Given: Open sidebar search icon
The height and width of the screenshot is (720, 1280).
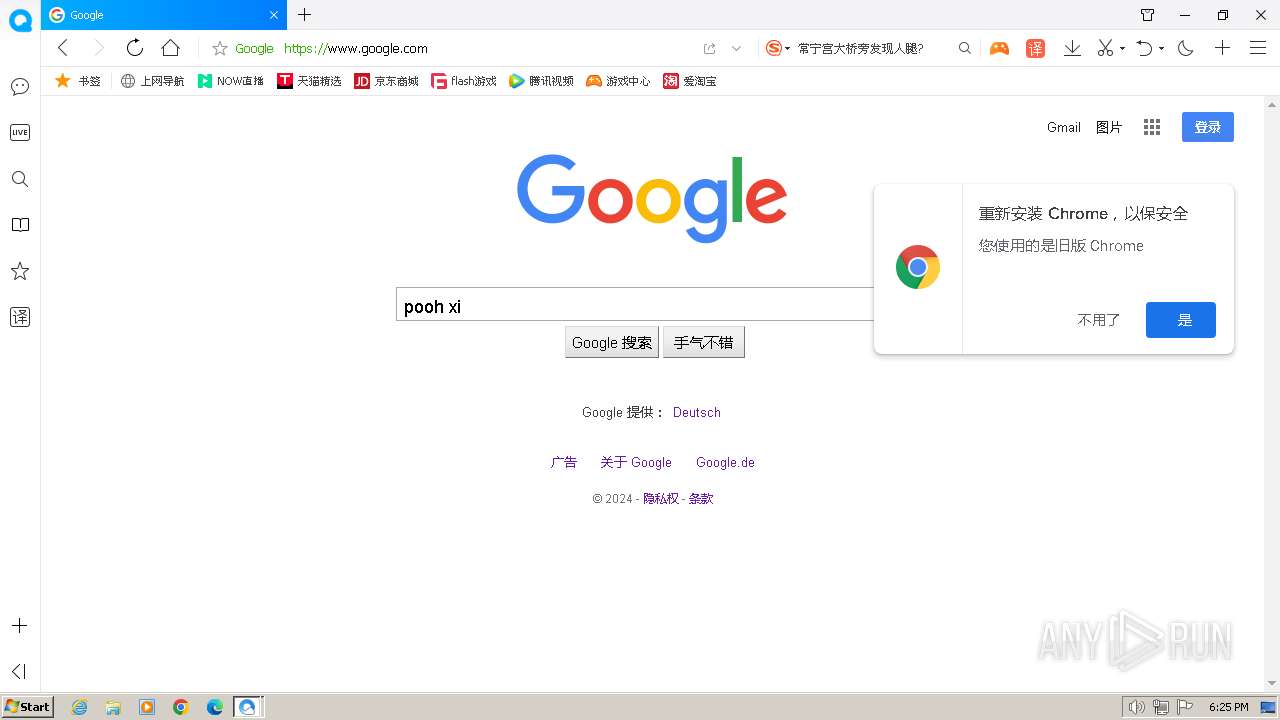Looking at the screenshot, I should click(x=20, y=179).
